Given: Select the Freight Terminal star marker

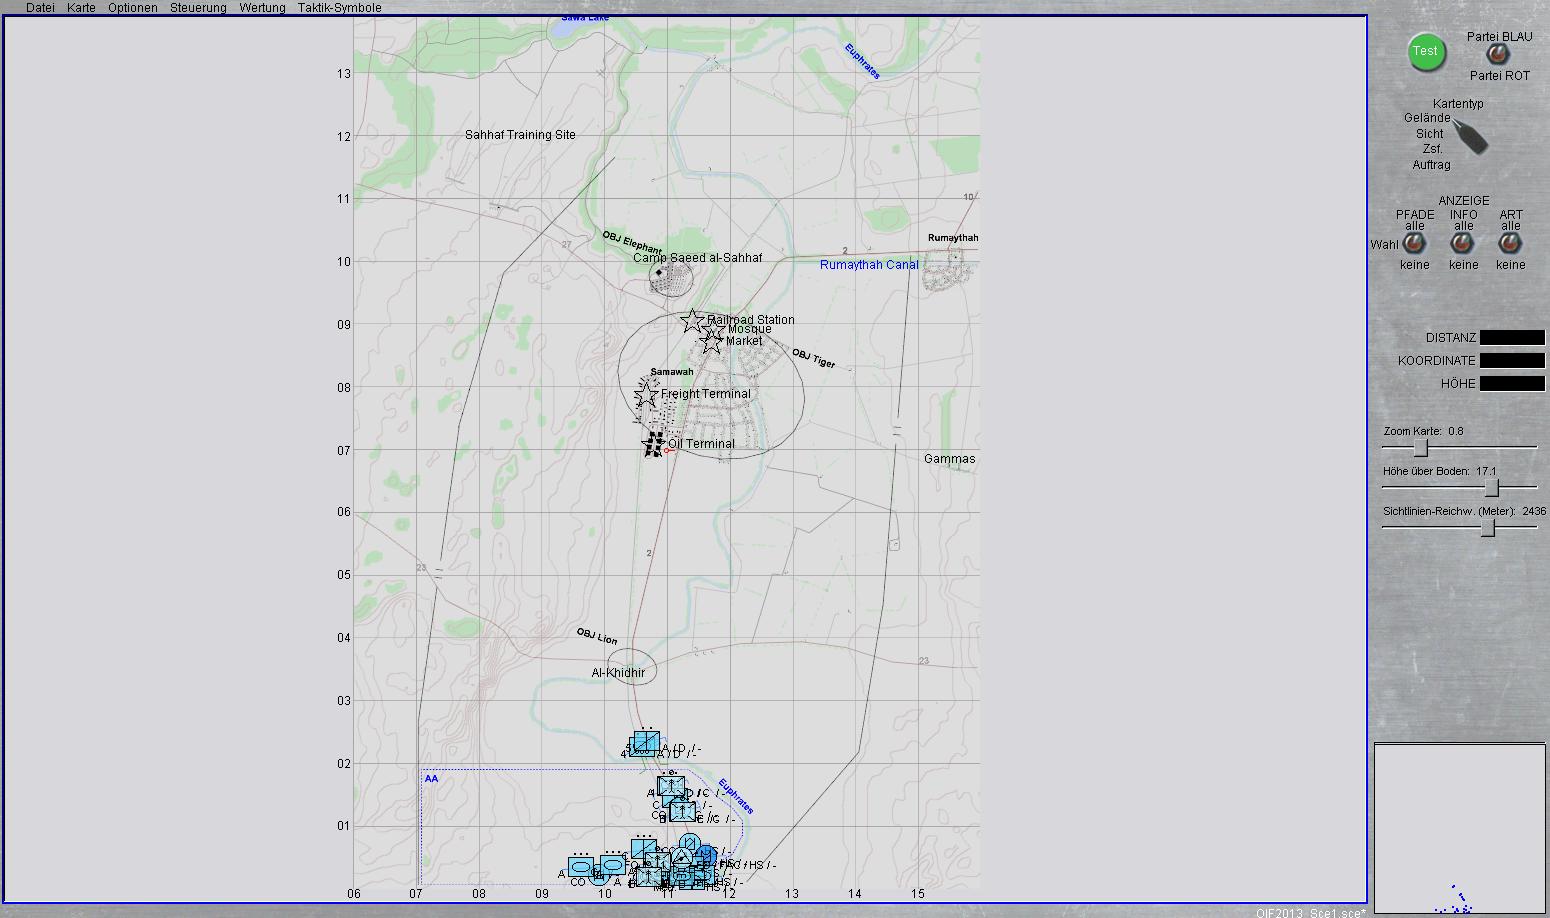Looking at the screenshot, I should point(647,394).
